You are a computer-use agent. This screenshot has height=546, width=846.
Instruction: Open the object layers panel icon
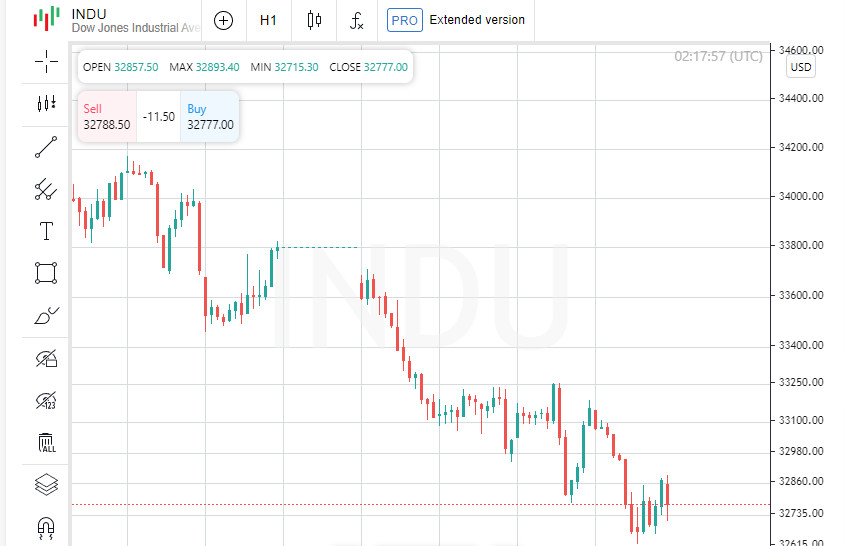(x=46, y=484)
